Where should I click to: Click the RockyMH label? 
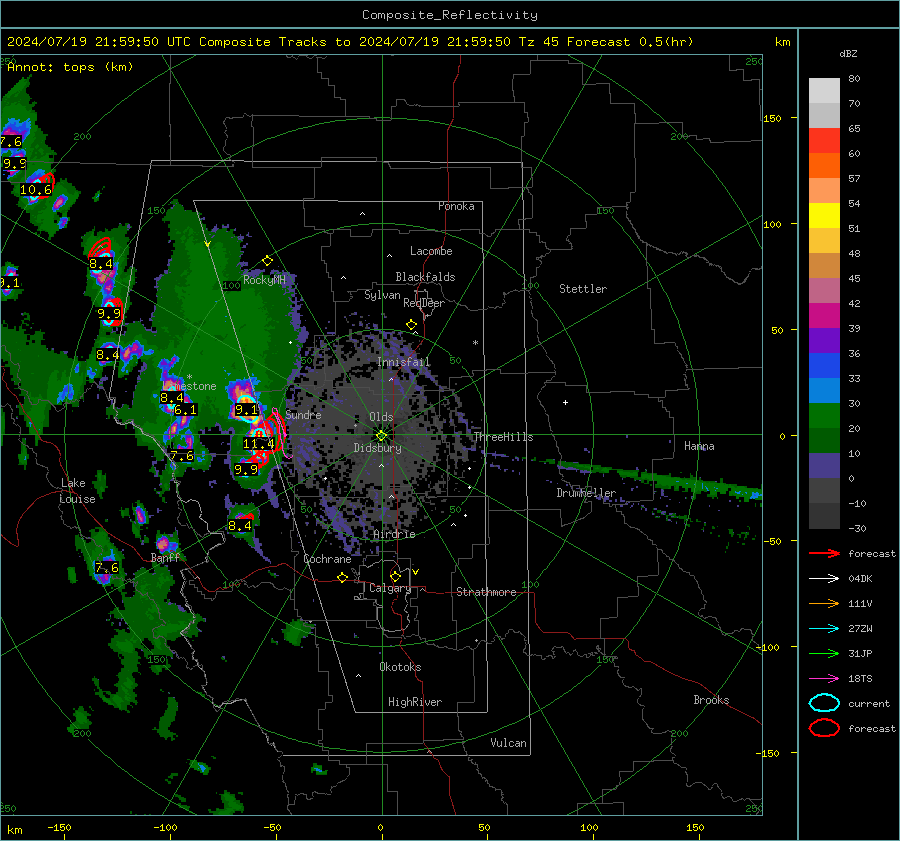click(x=264, y=280)
